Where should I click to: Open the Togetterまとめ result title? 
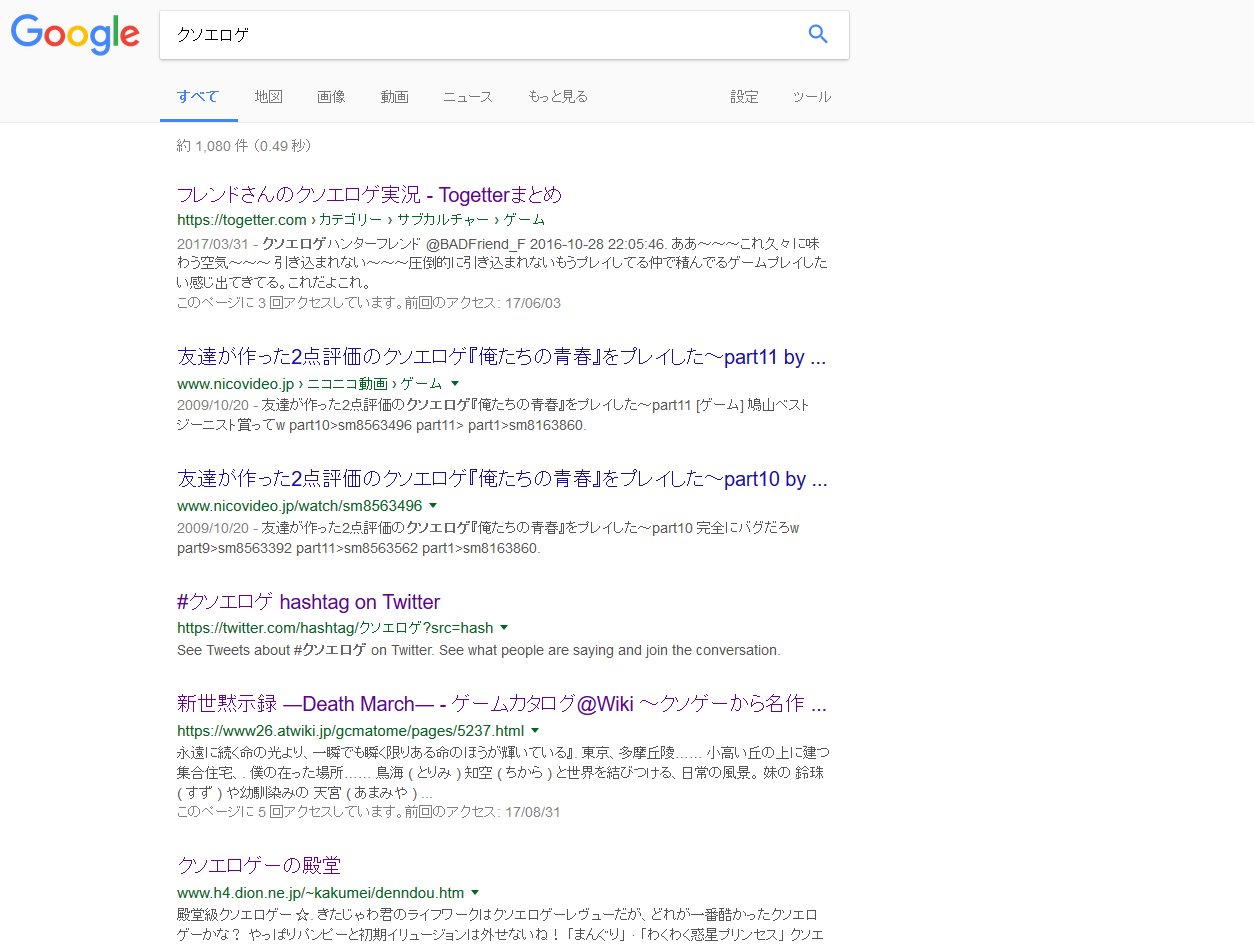click(x=369, y=194)
